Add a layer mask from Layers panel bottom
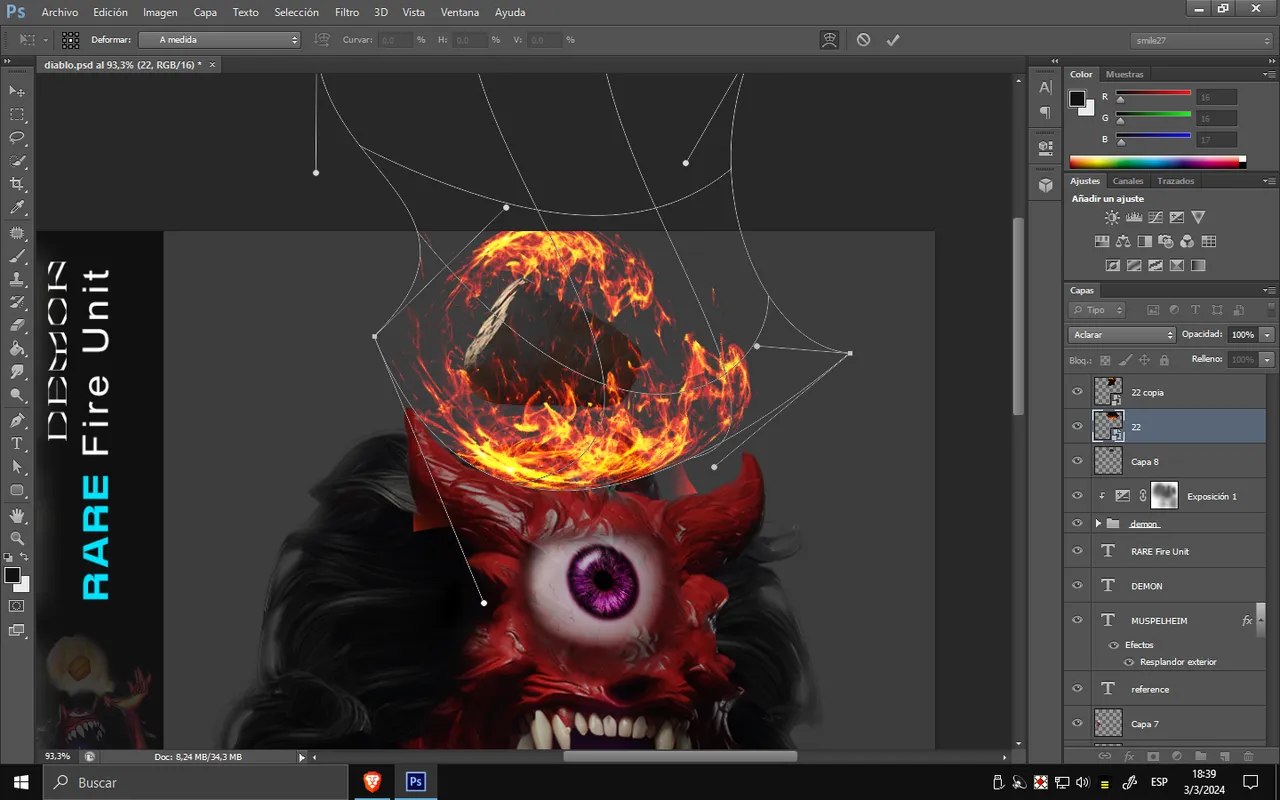Screen dimensions: 1280x800 (1153, 756)
